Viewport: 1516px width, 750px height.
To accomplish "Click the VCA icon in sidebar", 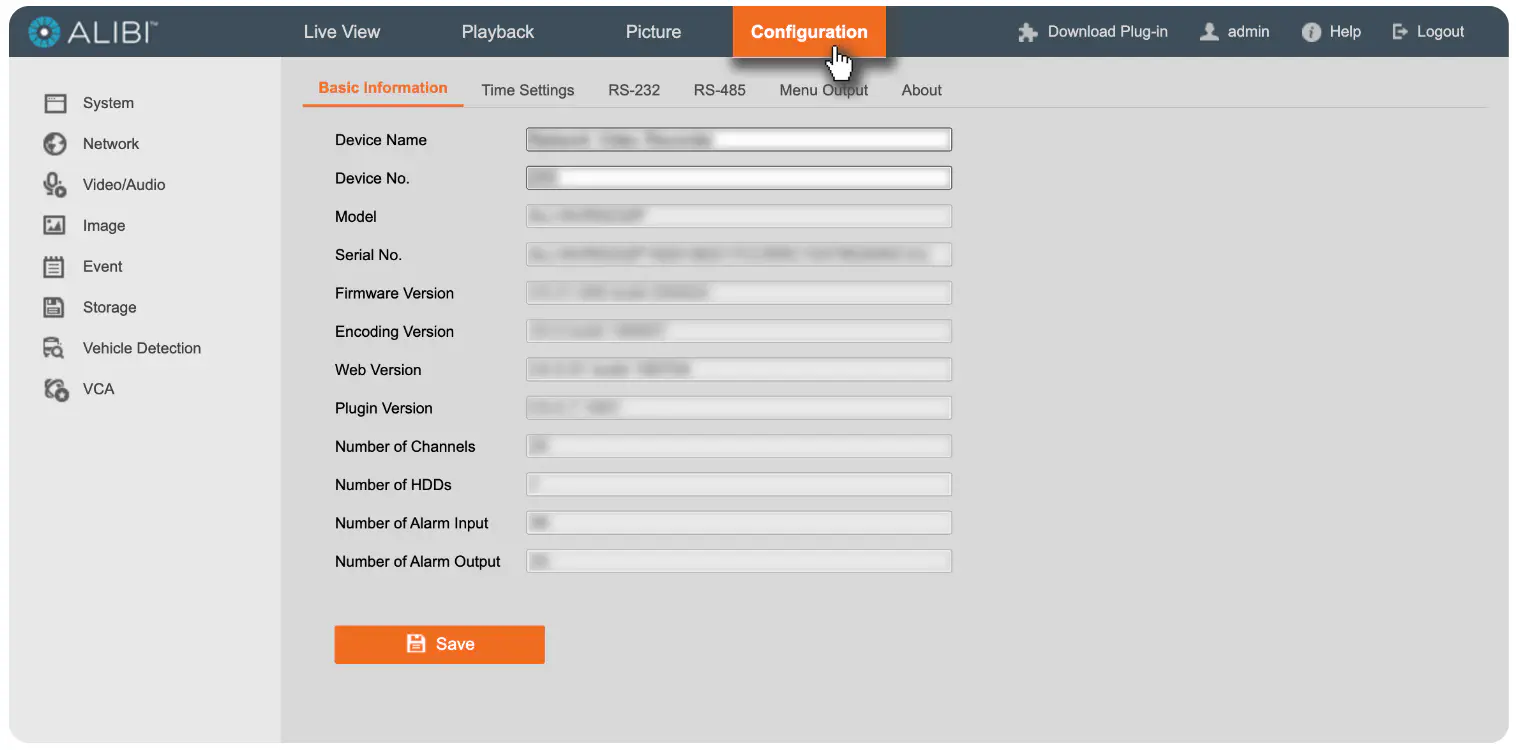I will point(56,390).
